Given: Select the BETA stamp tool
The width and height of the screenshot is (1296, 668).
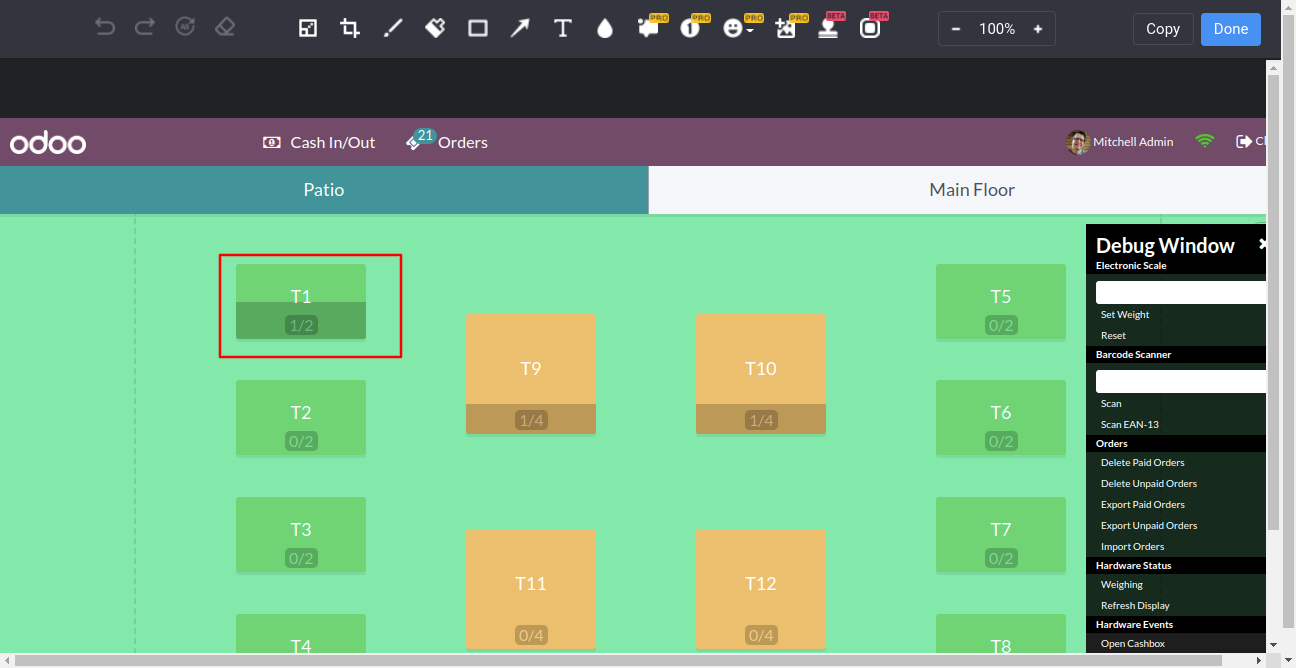Looking at the screenshot, I should coord(829,27).
